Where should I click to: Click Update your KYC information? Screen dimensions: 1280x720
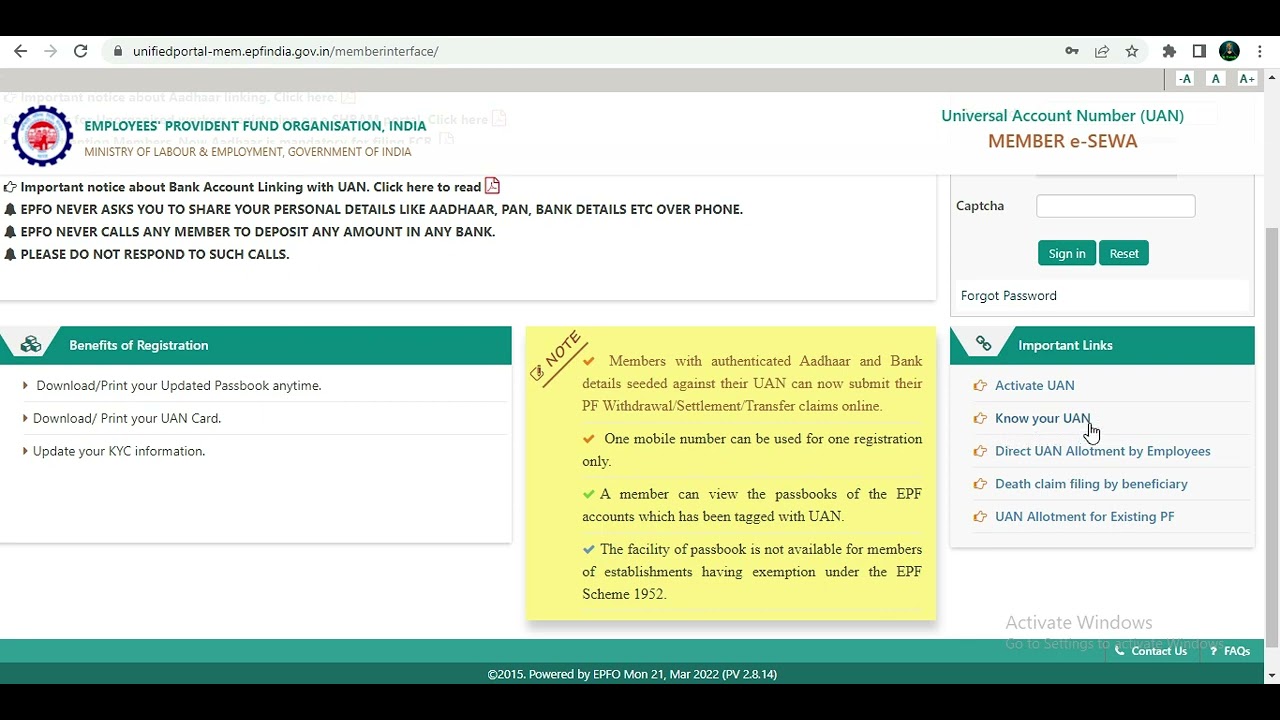118,452
